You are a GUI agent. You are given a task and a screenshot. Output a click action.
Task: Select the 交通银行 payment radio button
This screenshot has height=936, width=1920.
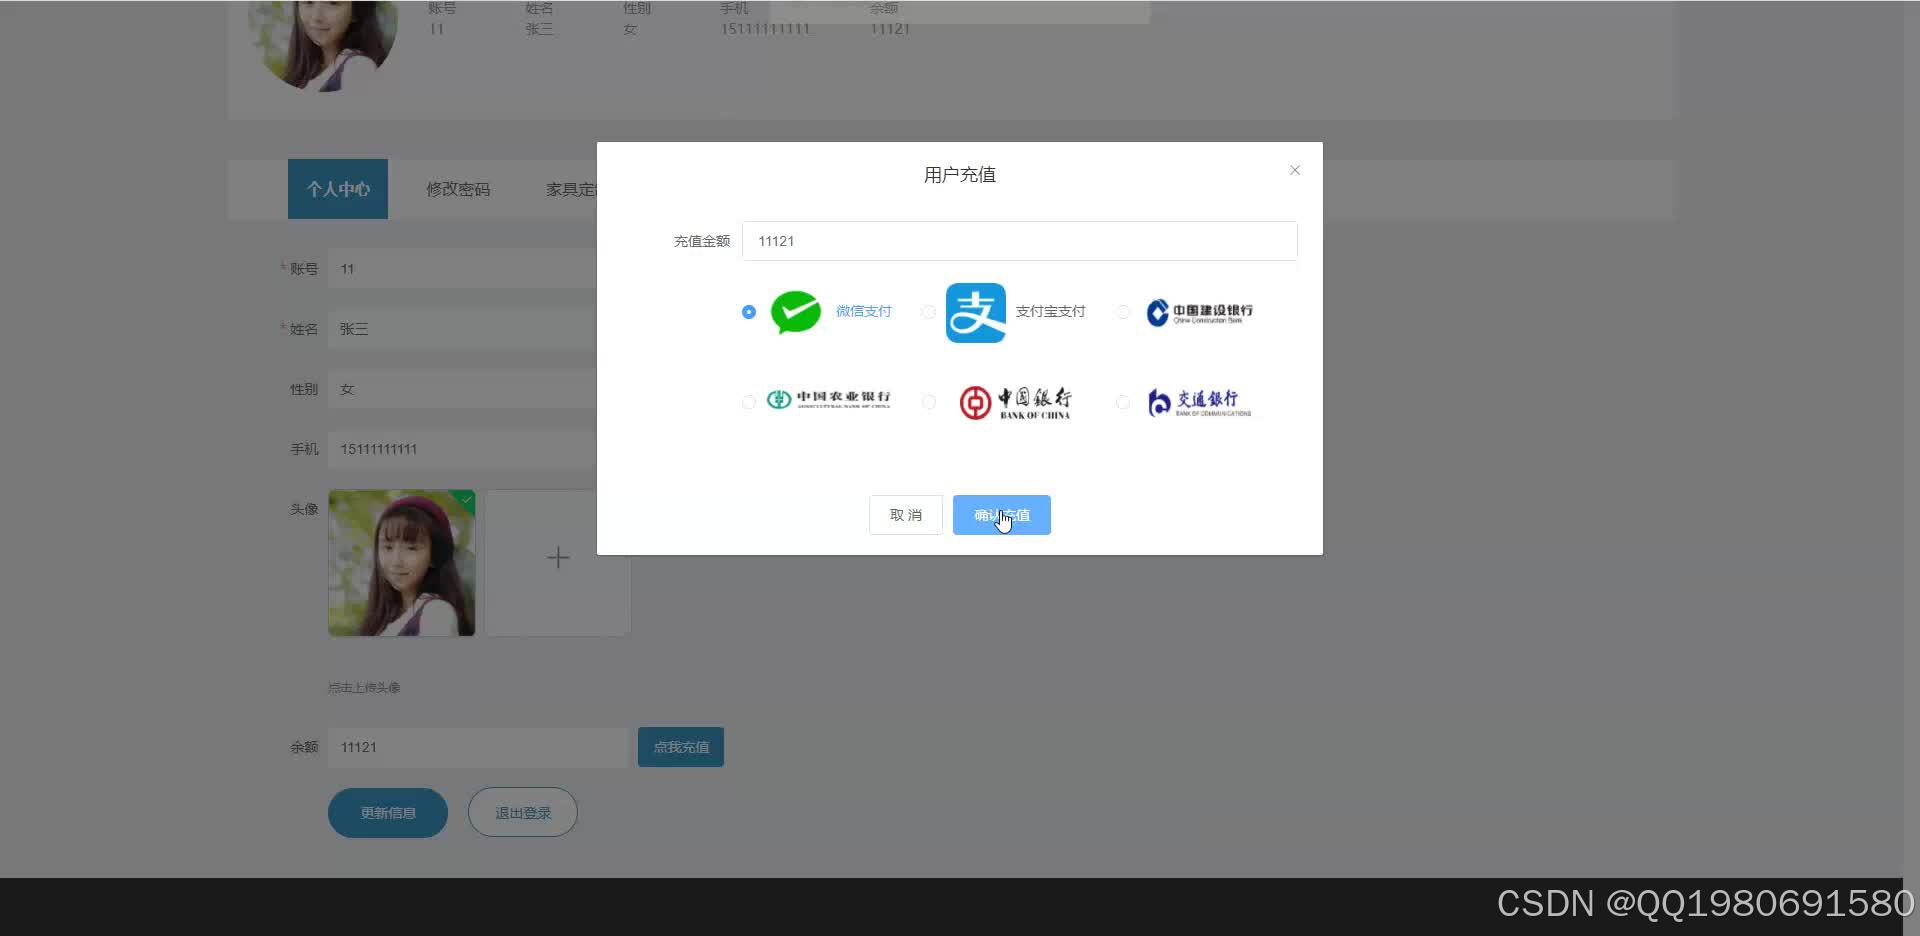coord(1122,402)
